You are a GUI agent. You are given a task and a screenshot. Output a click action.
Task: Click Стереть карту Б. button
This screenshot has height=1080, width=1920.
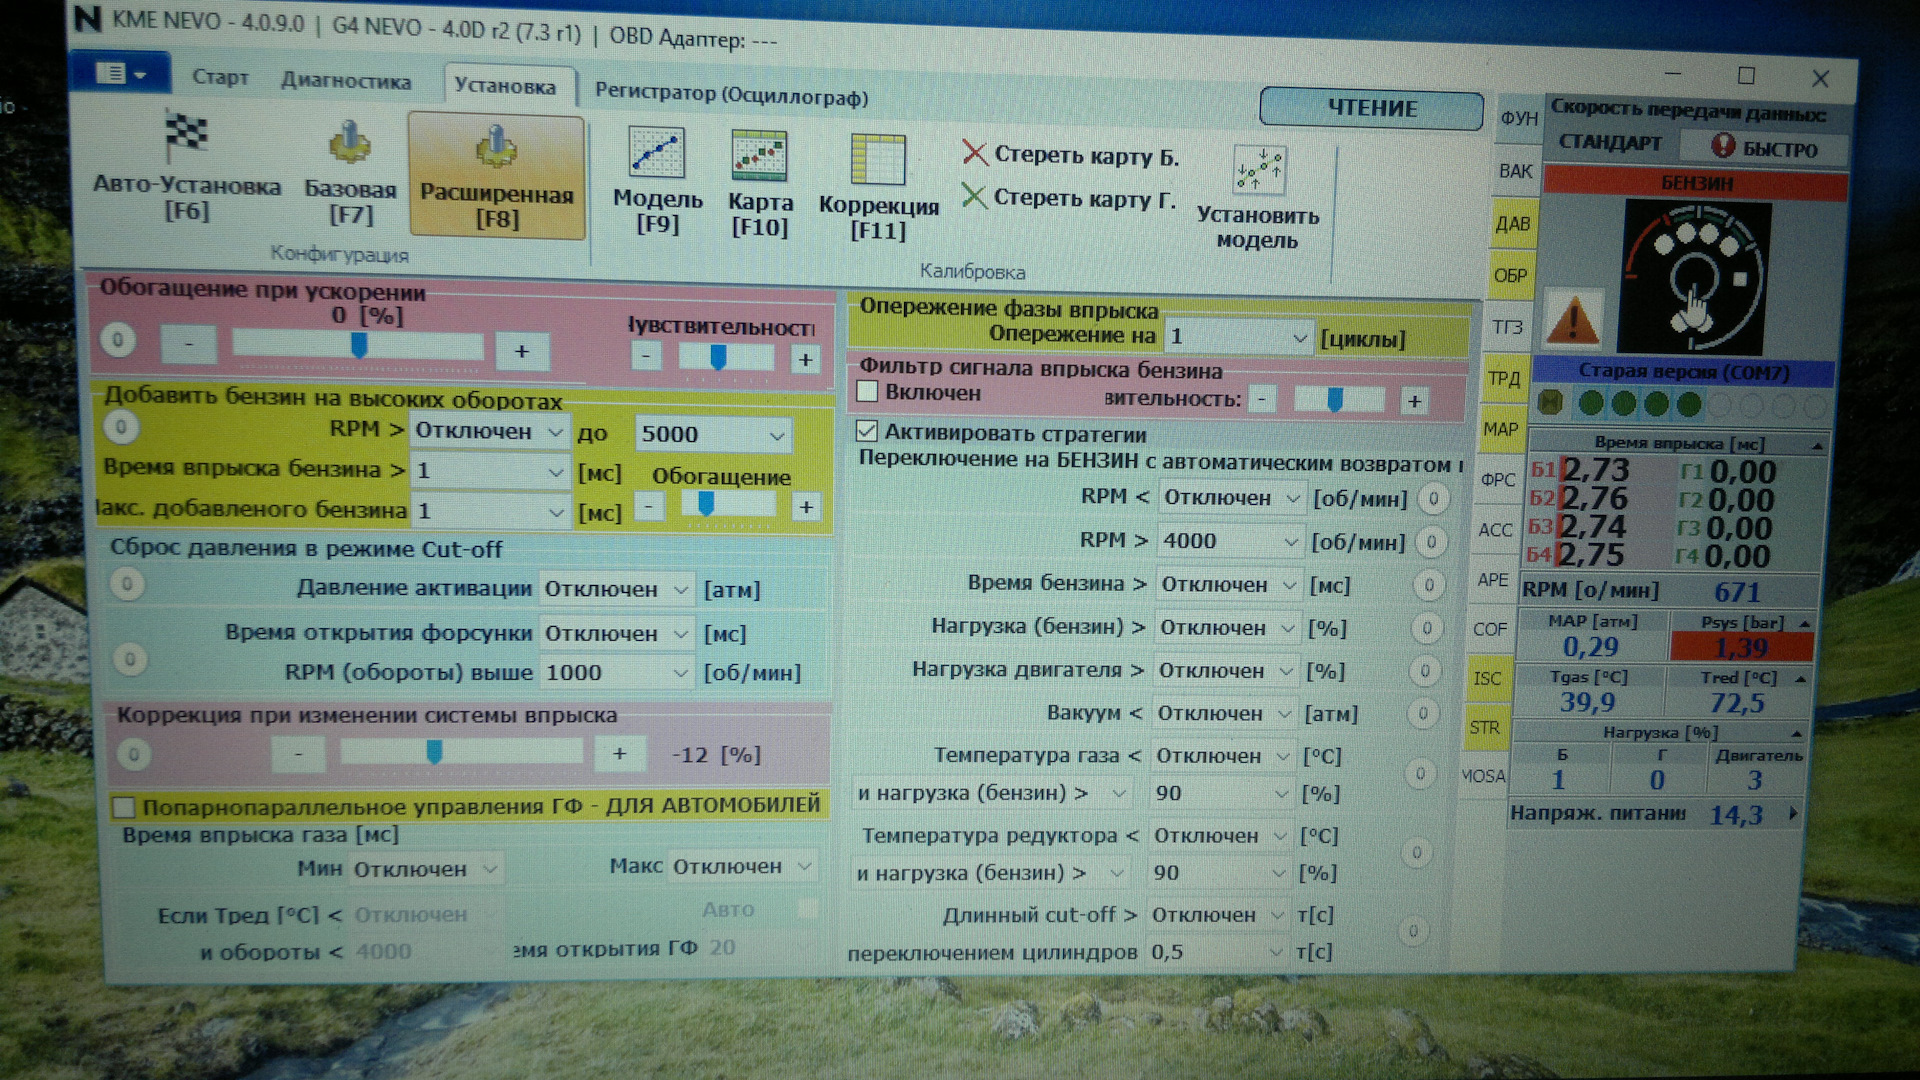[1070, 155]
